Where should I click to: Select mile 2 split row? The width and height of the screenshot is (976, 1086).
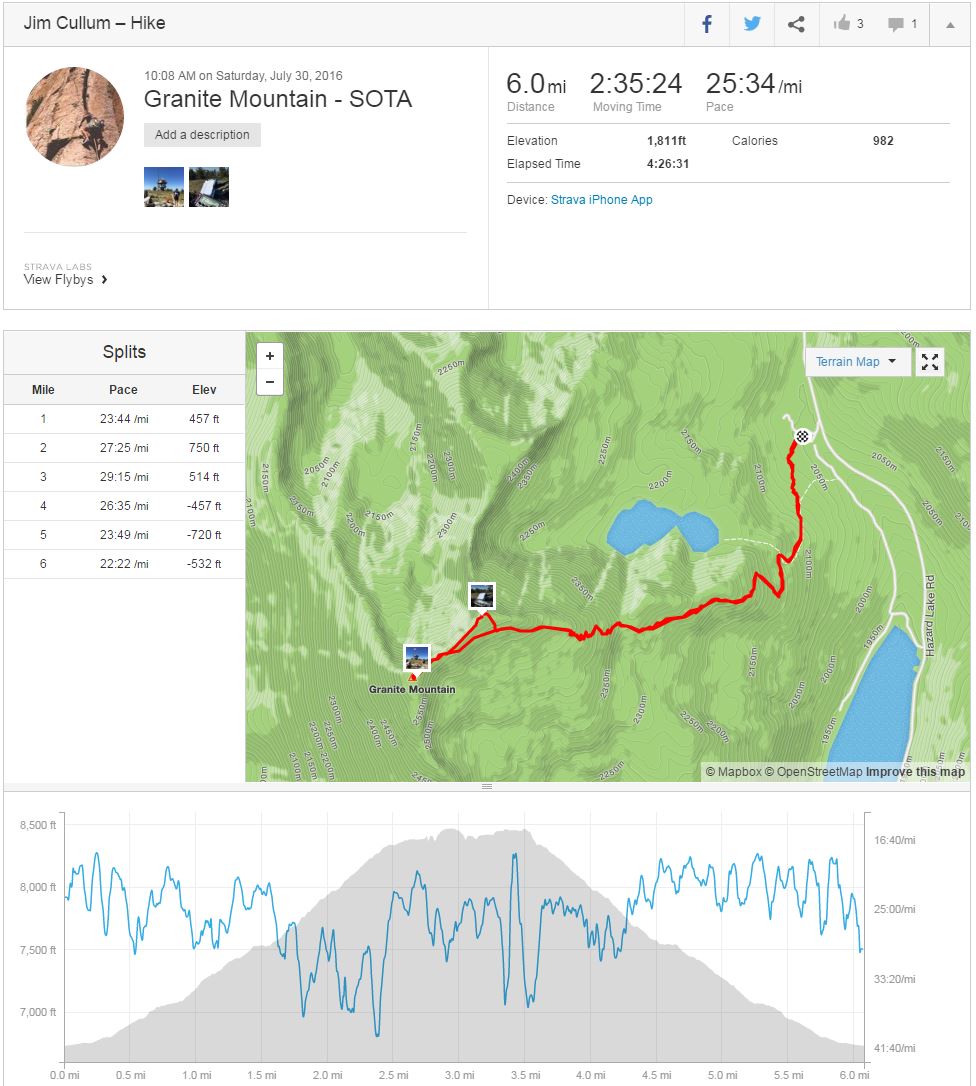tap(124, 447)
